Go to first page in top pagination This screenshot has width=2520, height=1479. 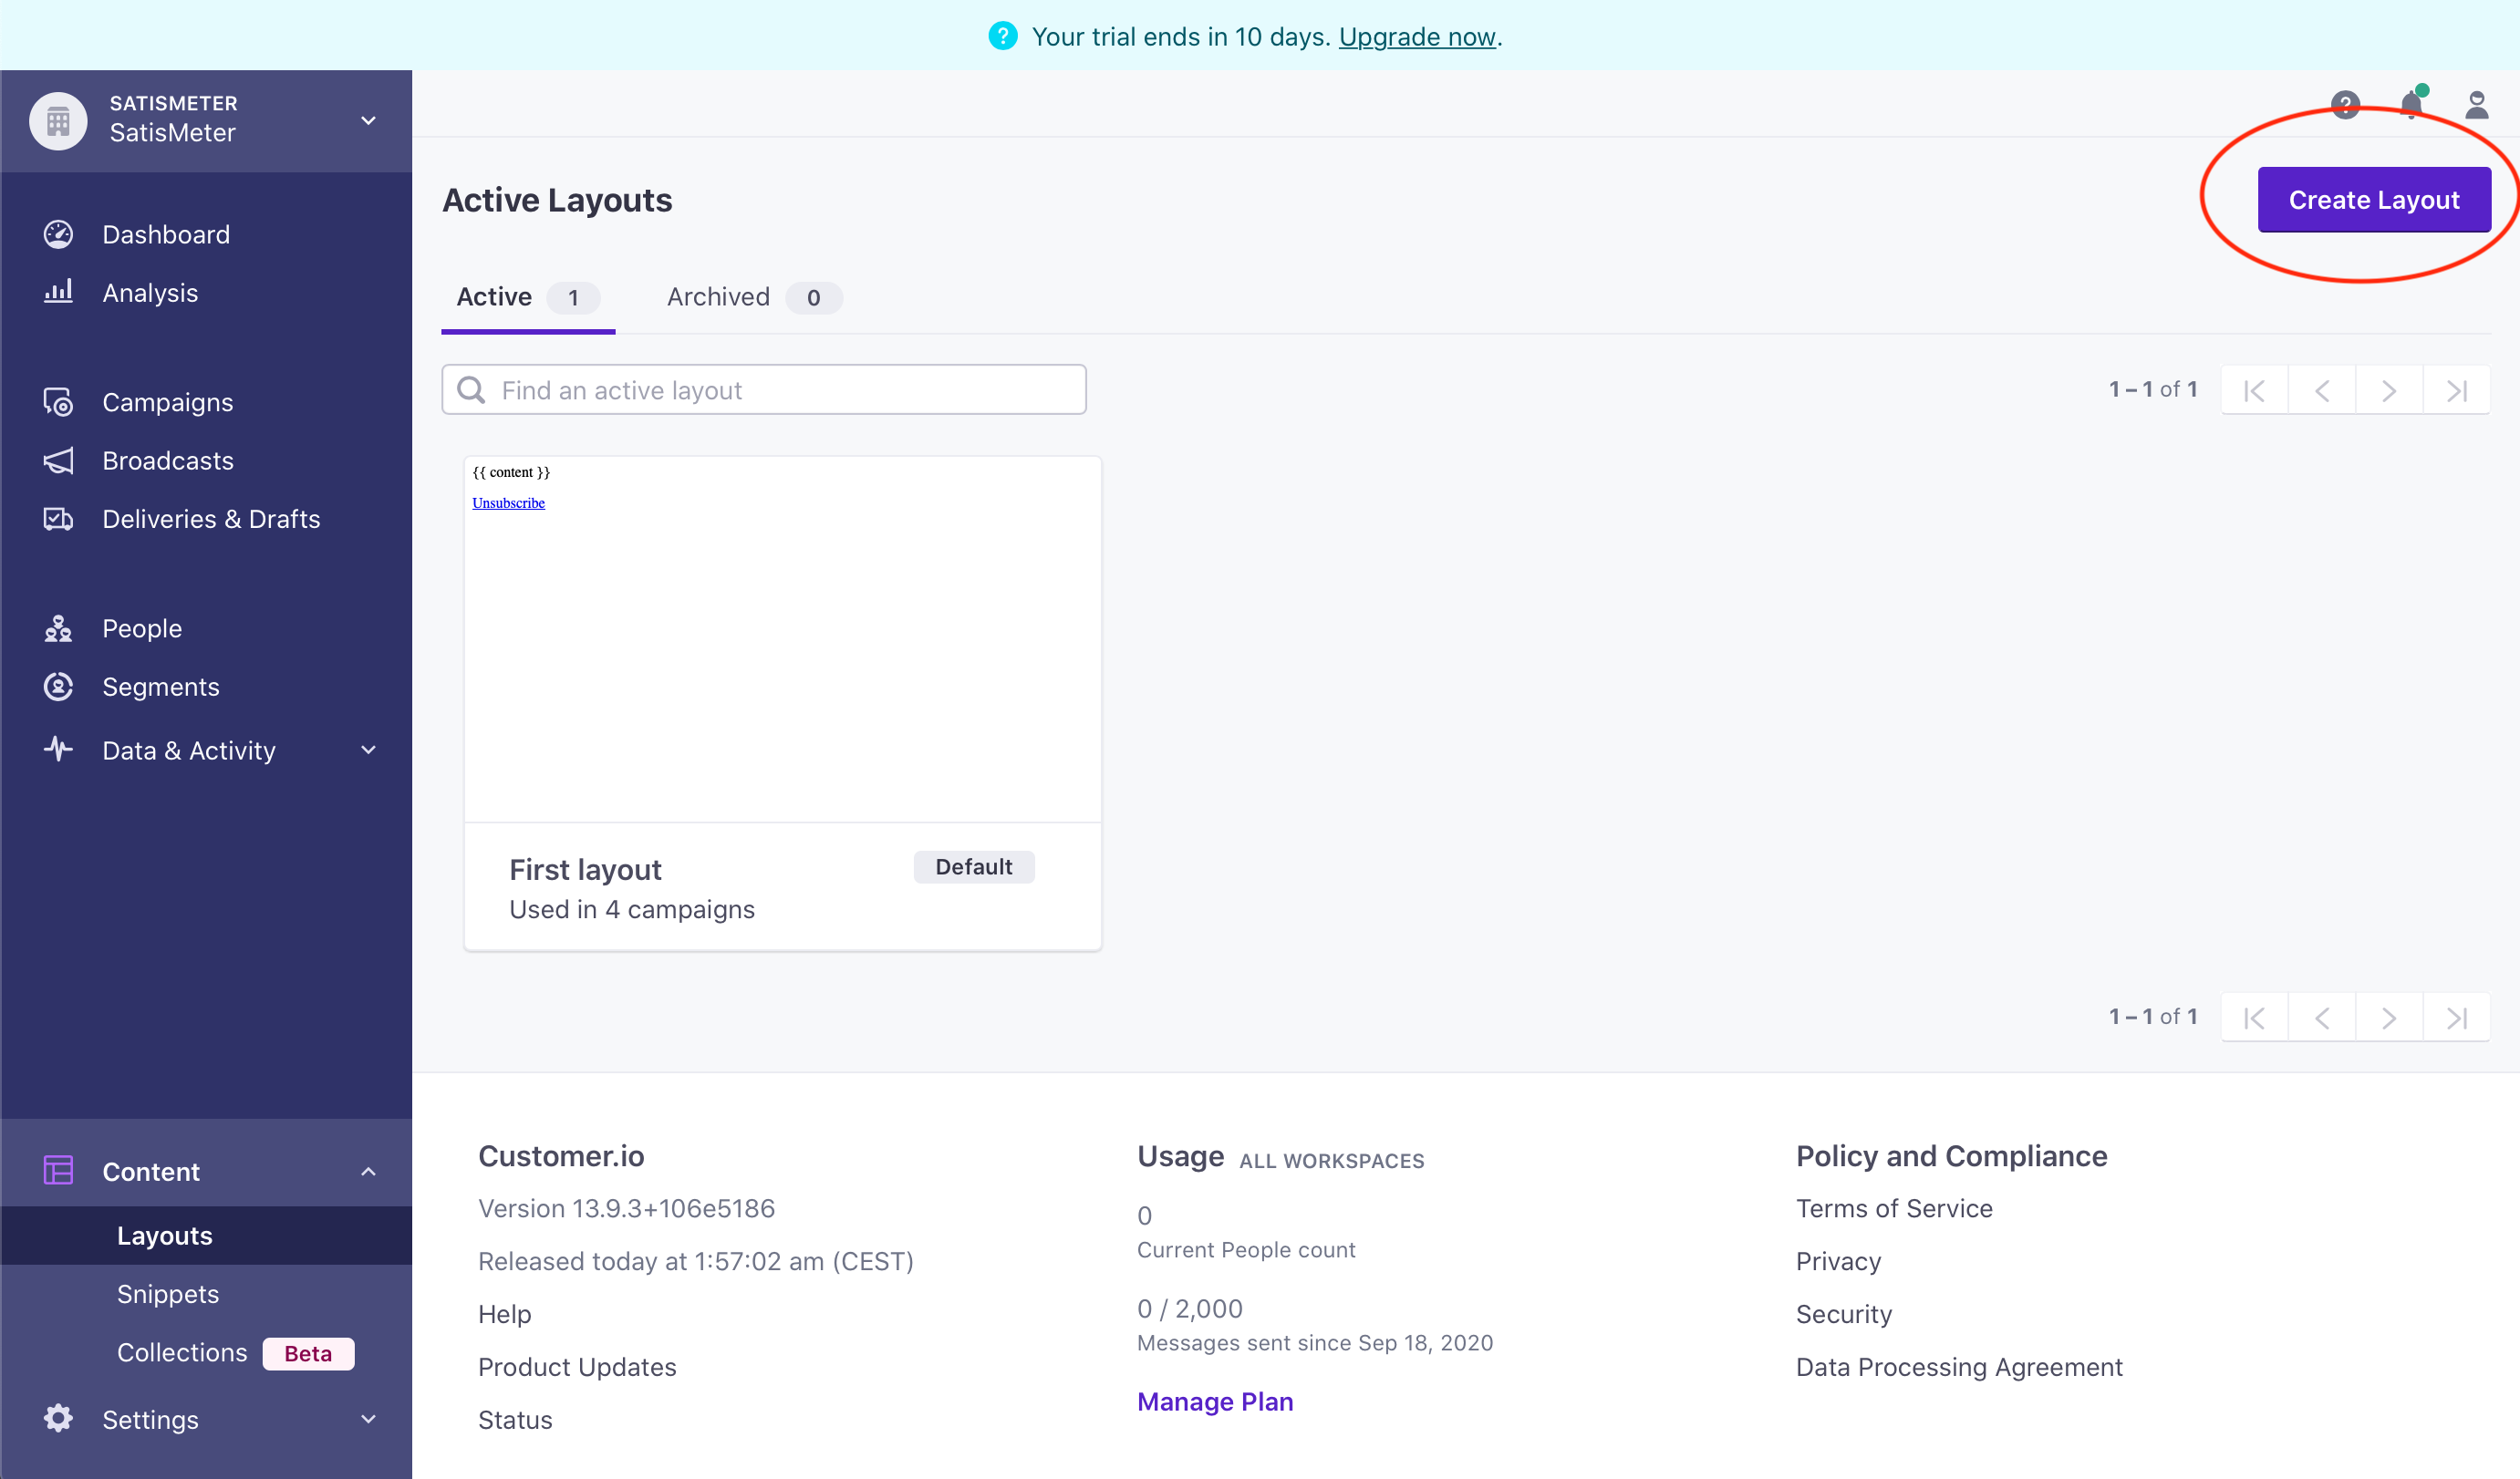2254,390
